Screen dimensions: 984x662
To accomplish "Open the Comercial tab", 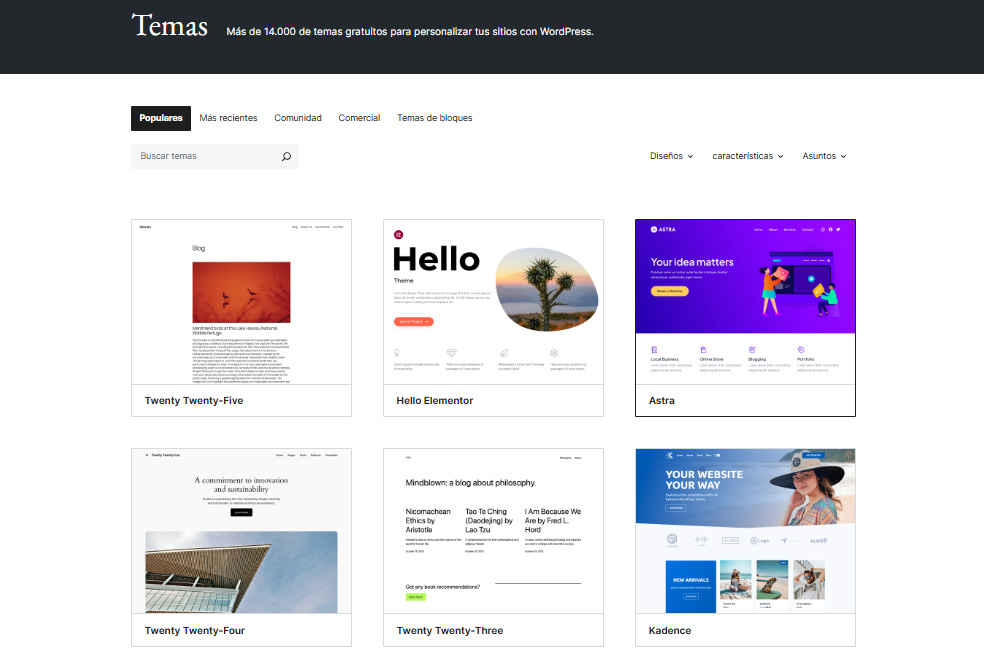I will click(360, 118).
